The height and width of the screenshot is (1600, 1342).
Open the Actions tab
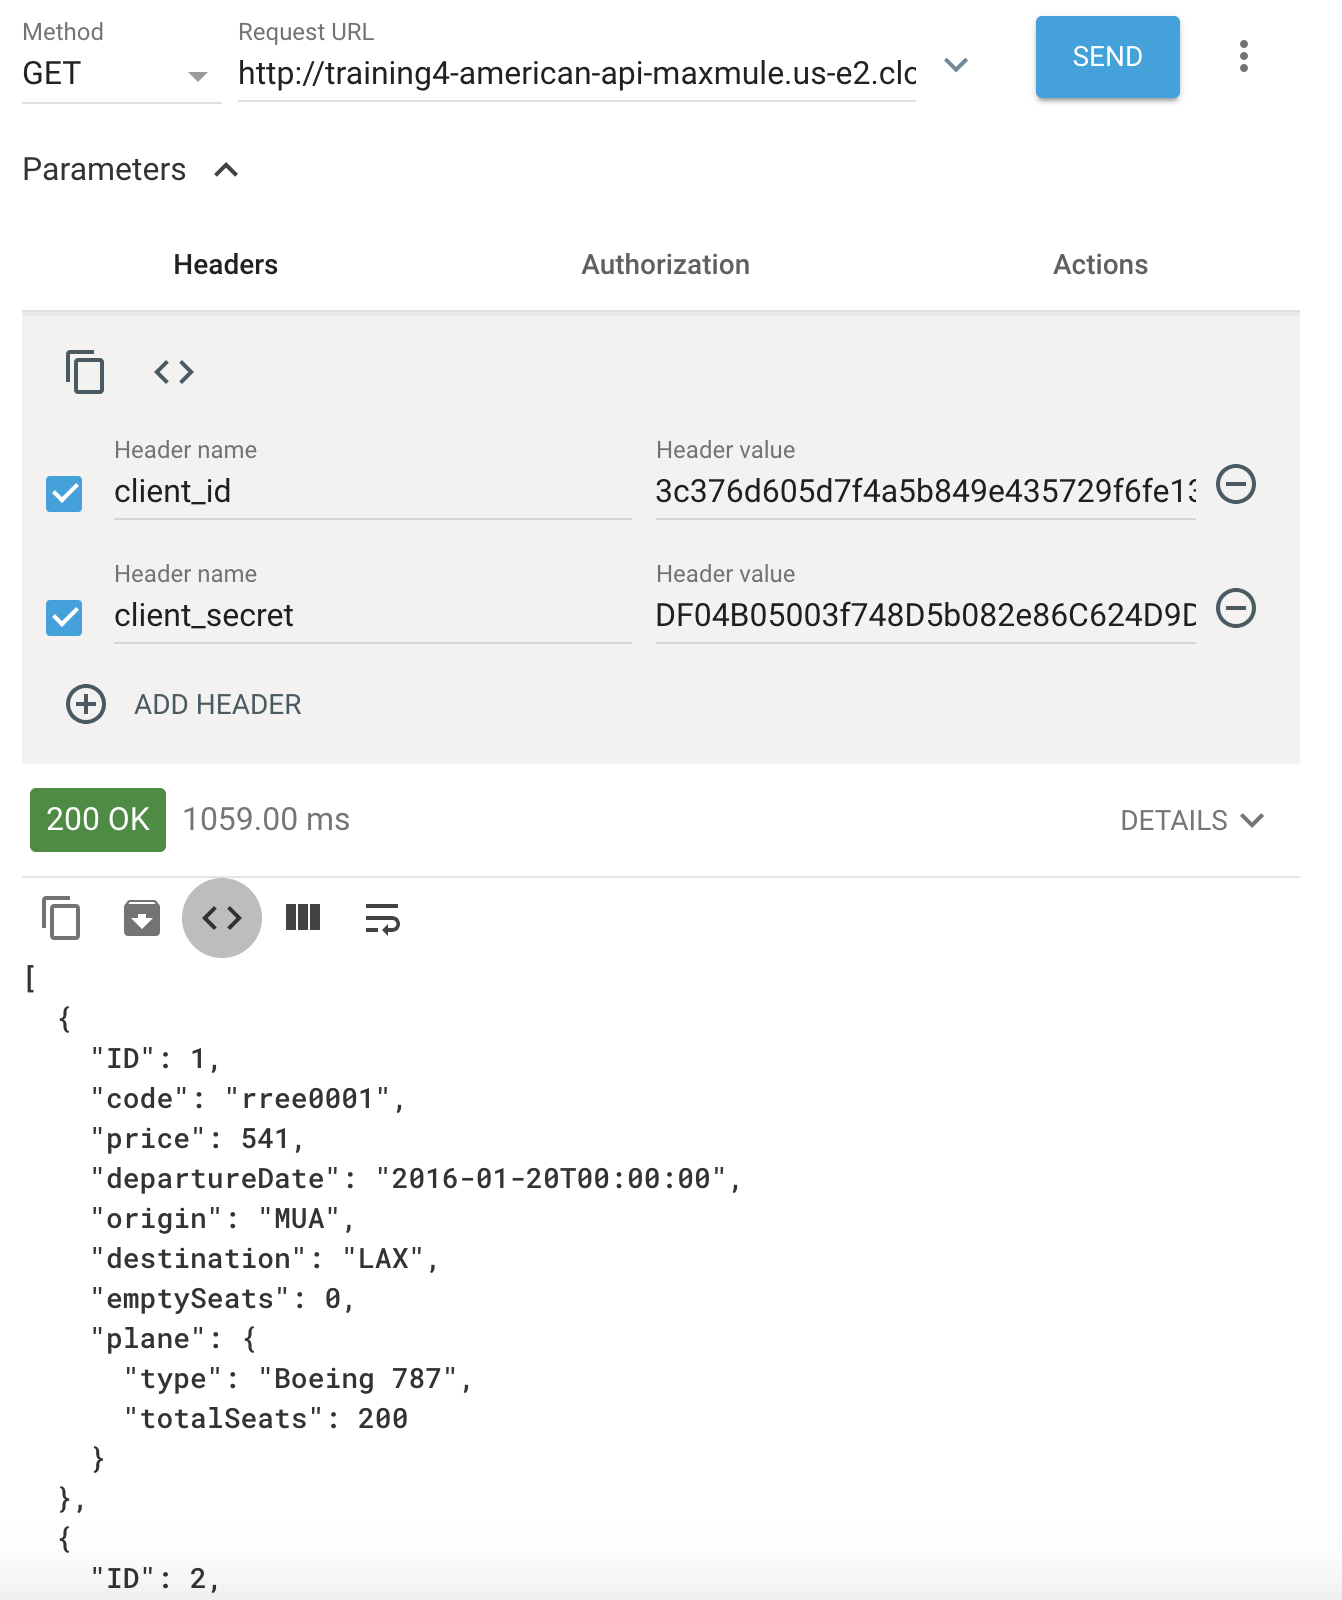(x=1100, y=264)
